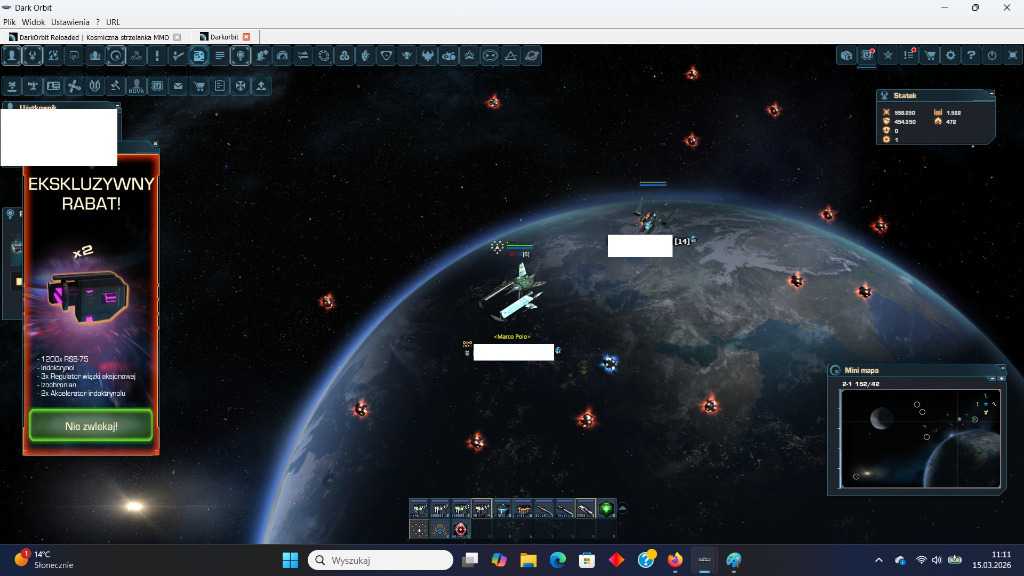Click the upload arrow icon in second row

click(262, 86)
